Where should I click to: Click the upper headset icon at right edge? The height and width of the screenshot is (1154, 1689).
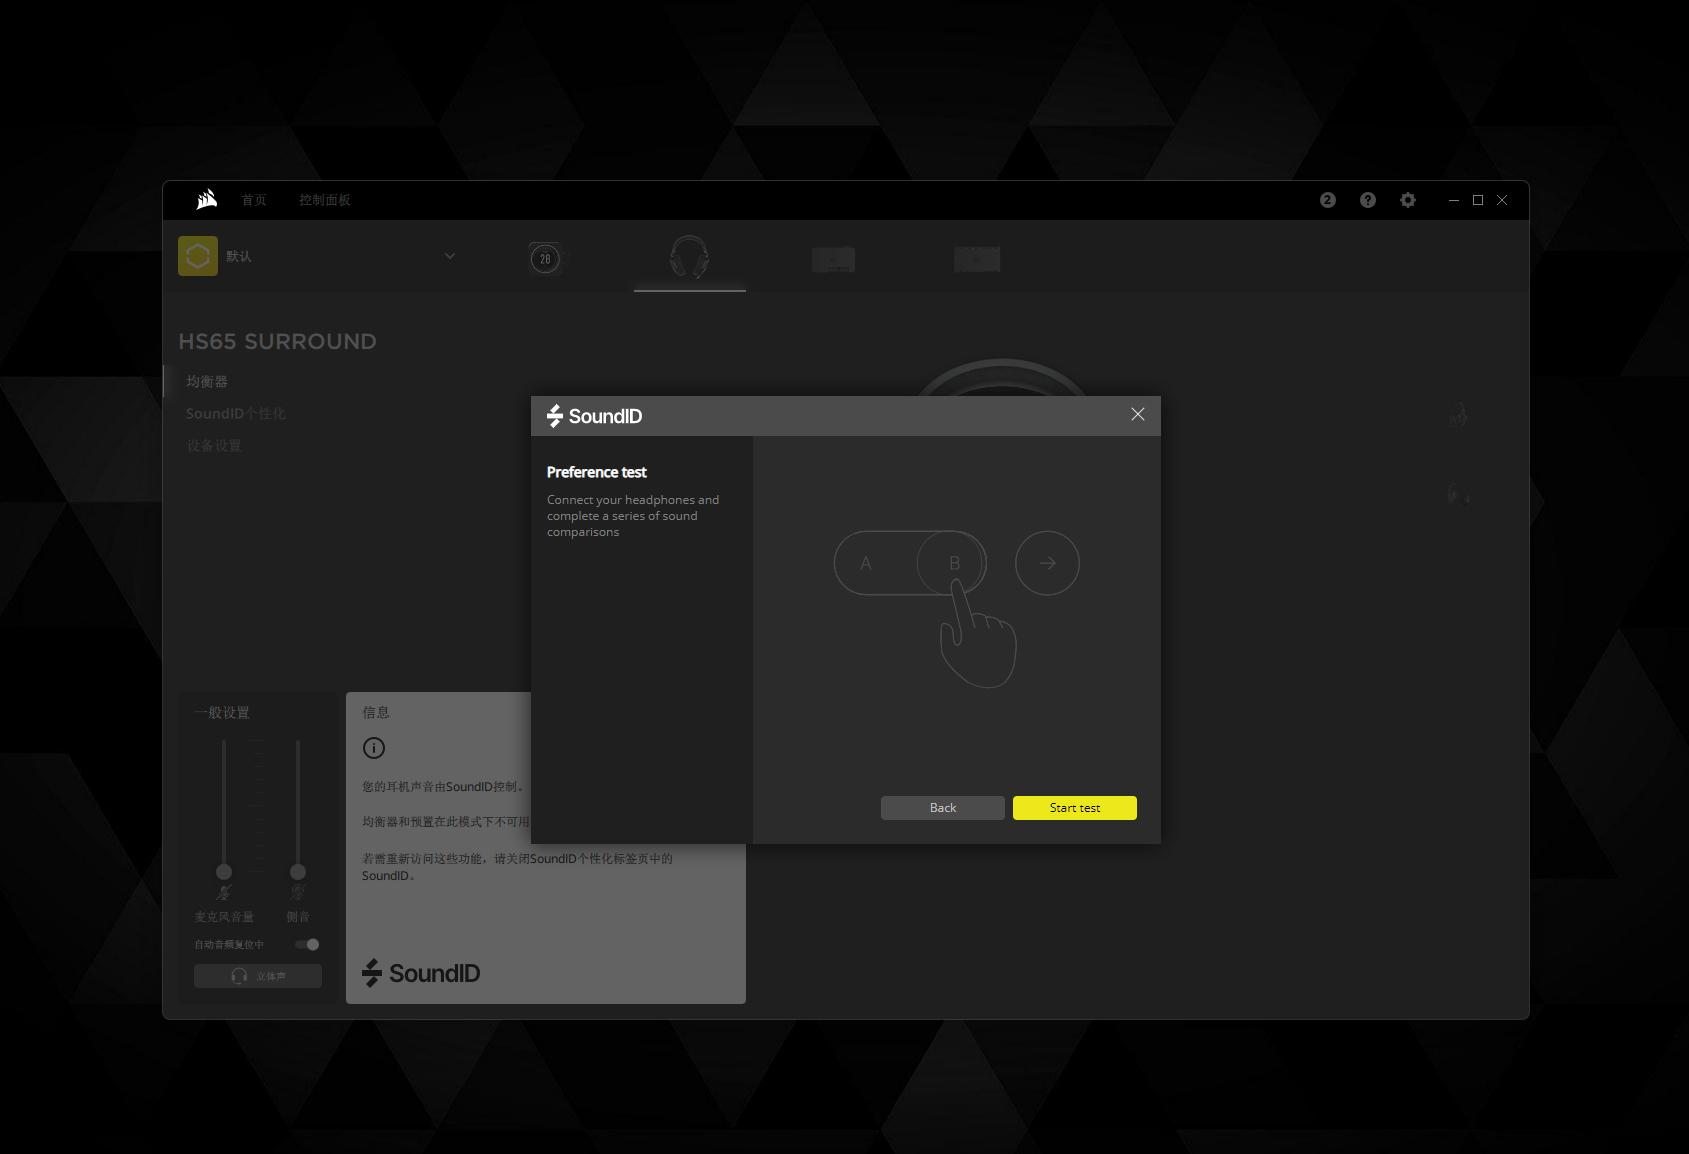tap(1458, 415)
